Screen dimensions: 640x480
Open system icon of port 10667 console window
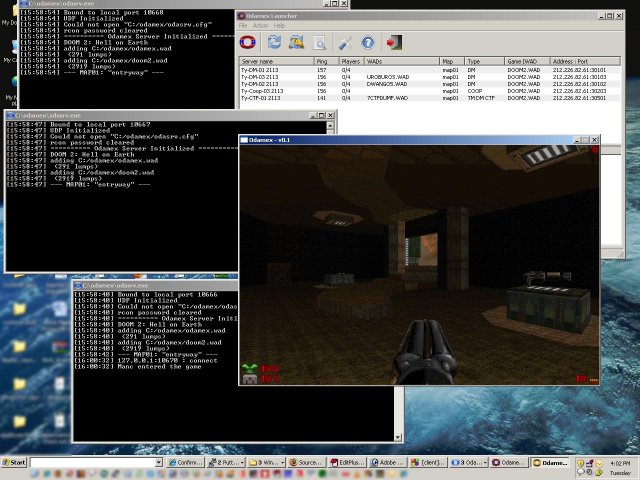coord(11,116)
